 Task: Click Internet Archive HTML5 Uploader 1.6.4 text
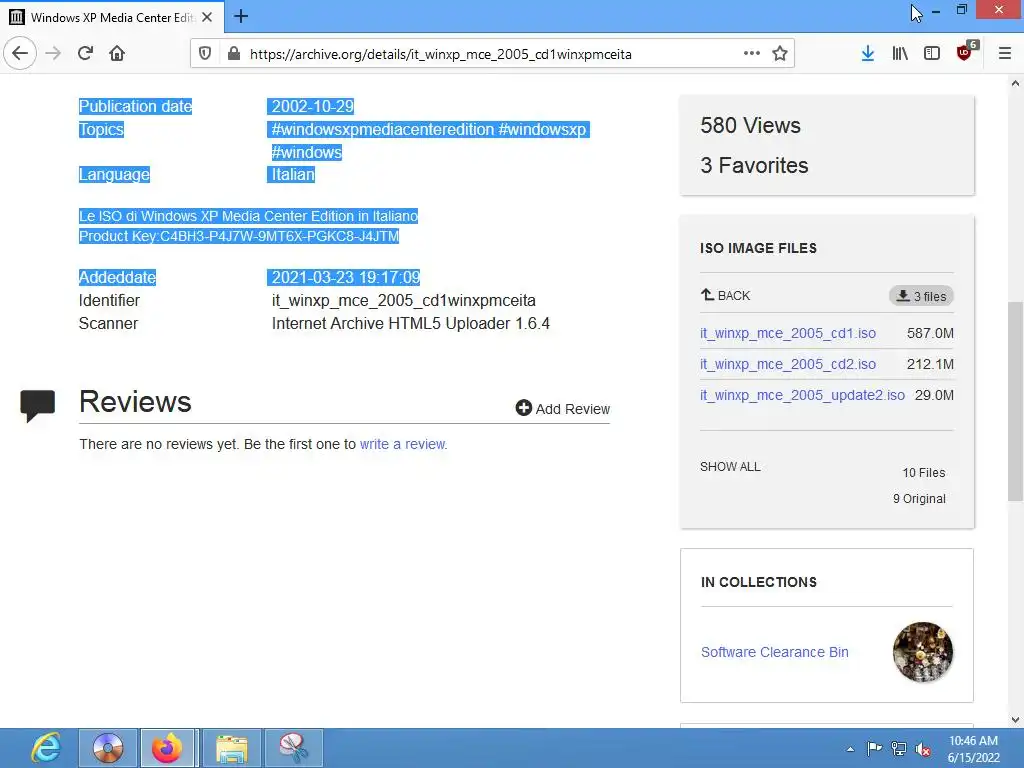[x=411, y=323]
